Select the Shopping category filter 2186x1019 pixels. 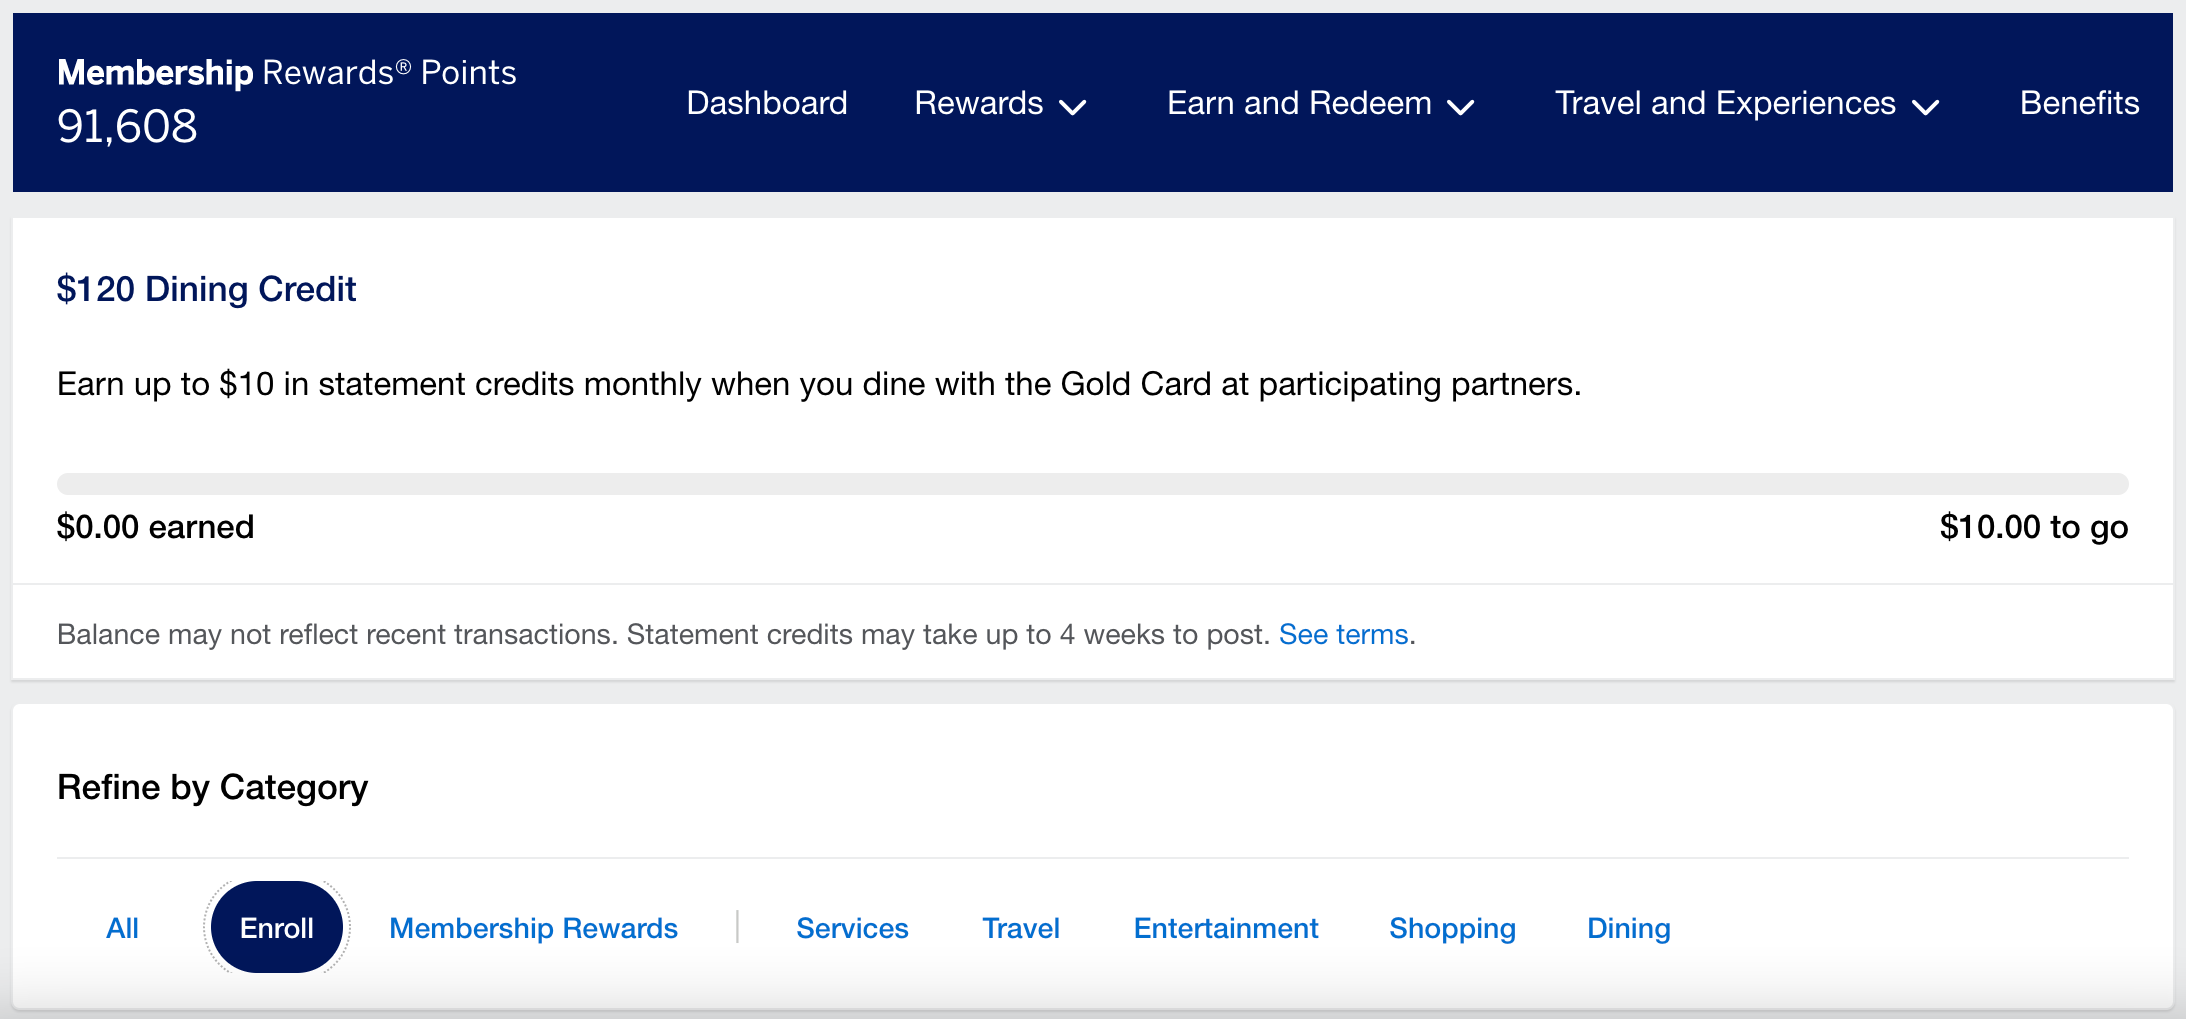pyautogui.click(x=1452, y=928)
